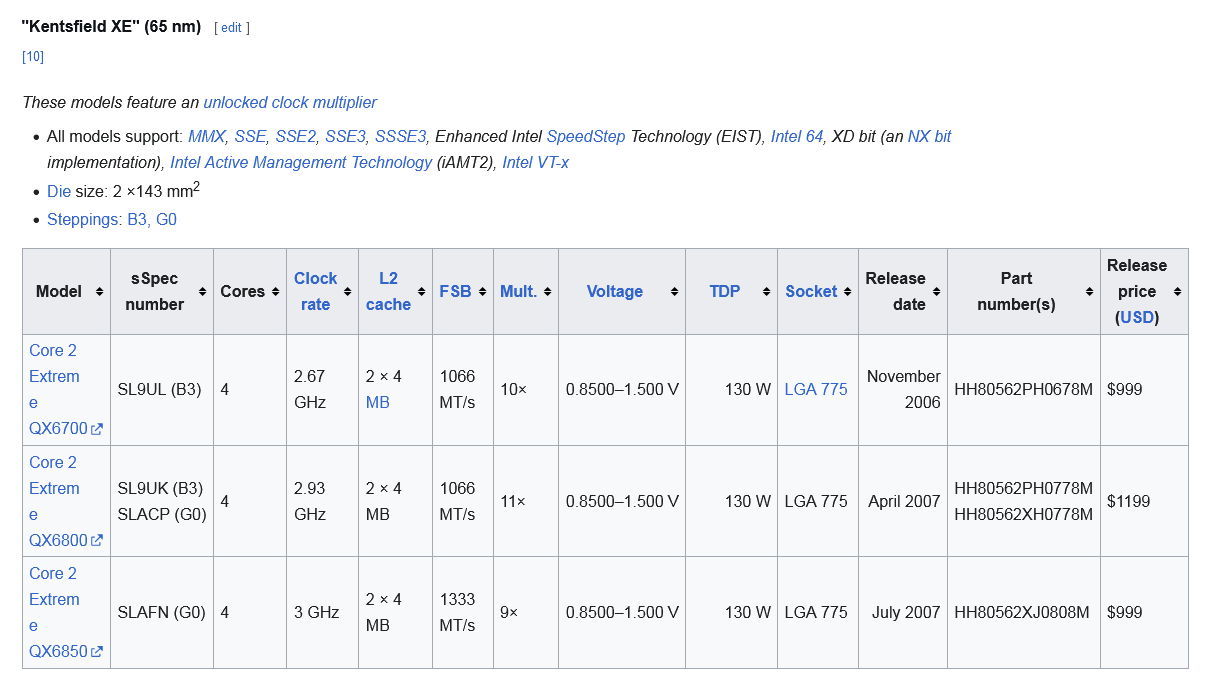Click external link icon beside QX6700

point(97,429)
